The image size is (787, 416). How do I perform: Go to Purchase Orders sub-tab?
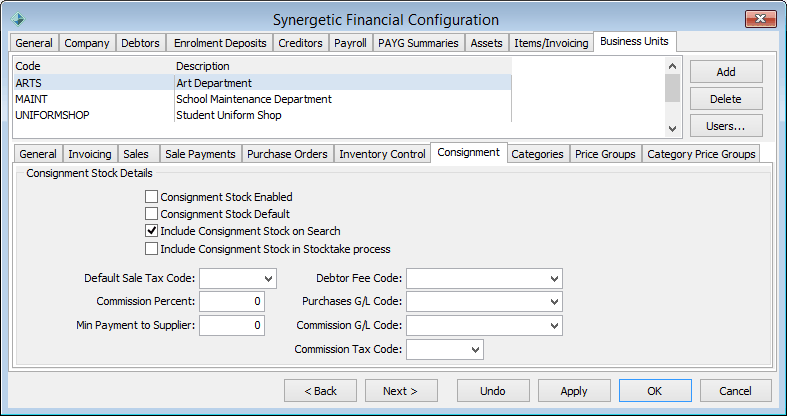click(x=287, y=154)
